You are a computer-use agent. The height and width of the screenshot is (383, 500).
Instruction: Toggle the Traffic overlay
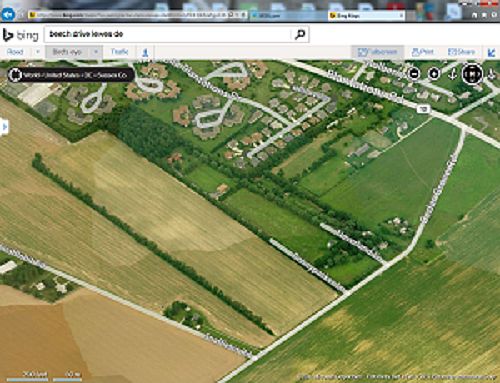tap(119, 52)
